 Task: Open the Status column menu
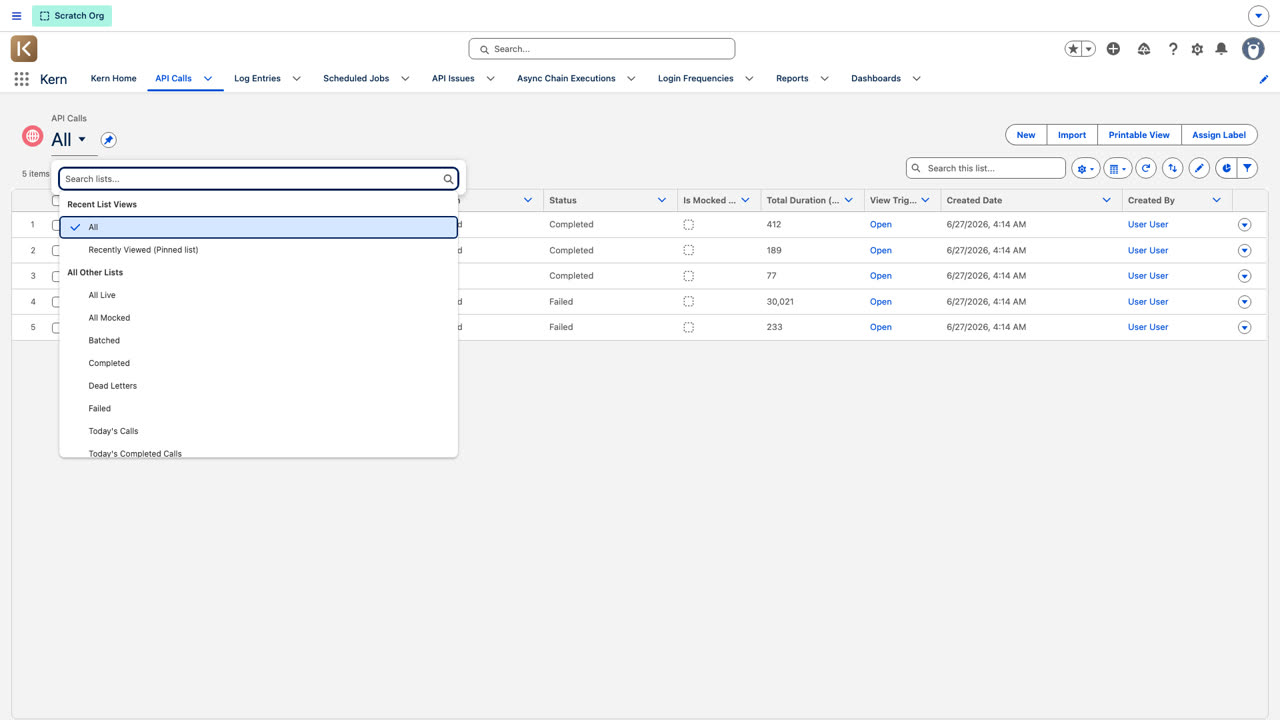click(x=661, y=200)
